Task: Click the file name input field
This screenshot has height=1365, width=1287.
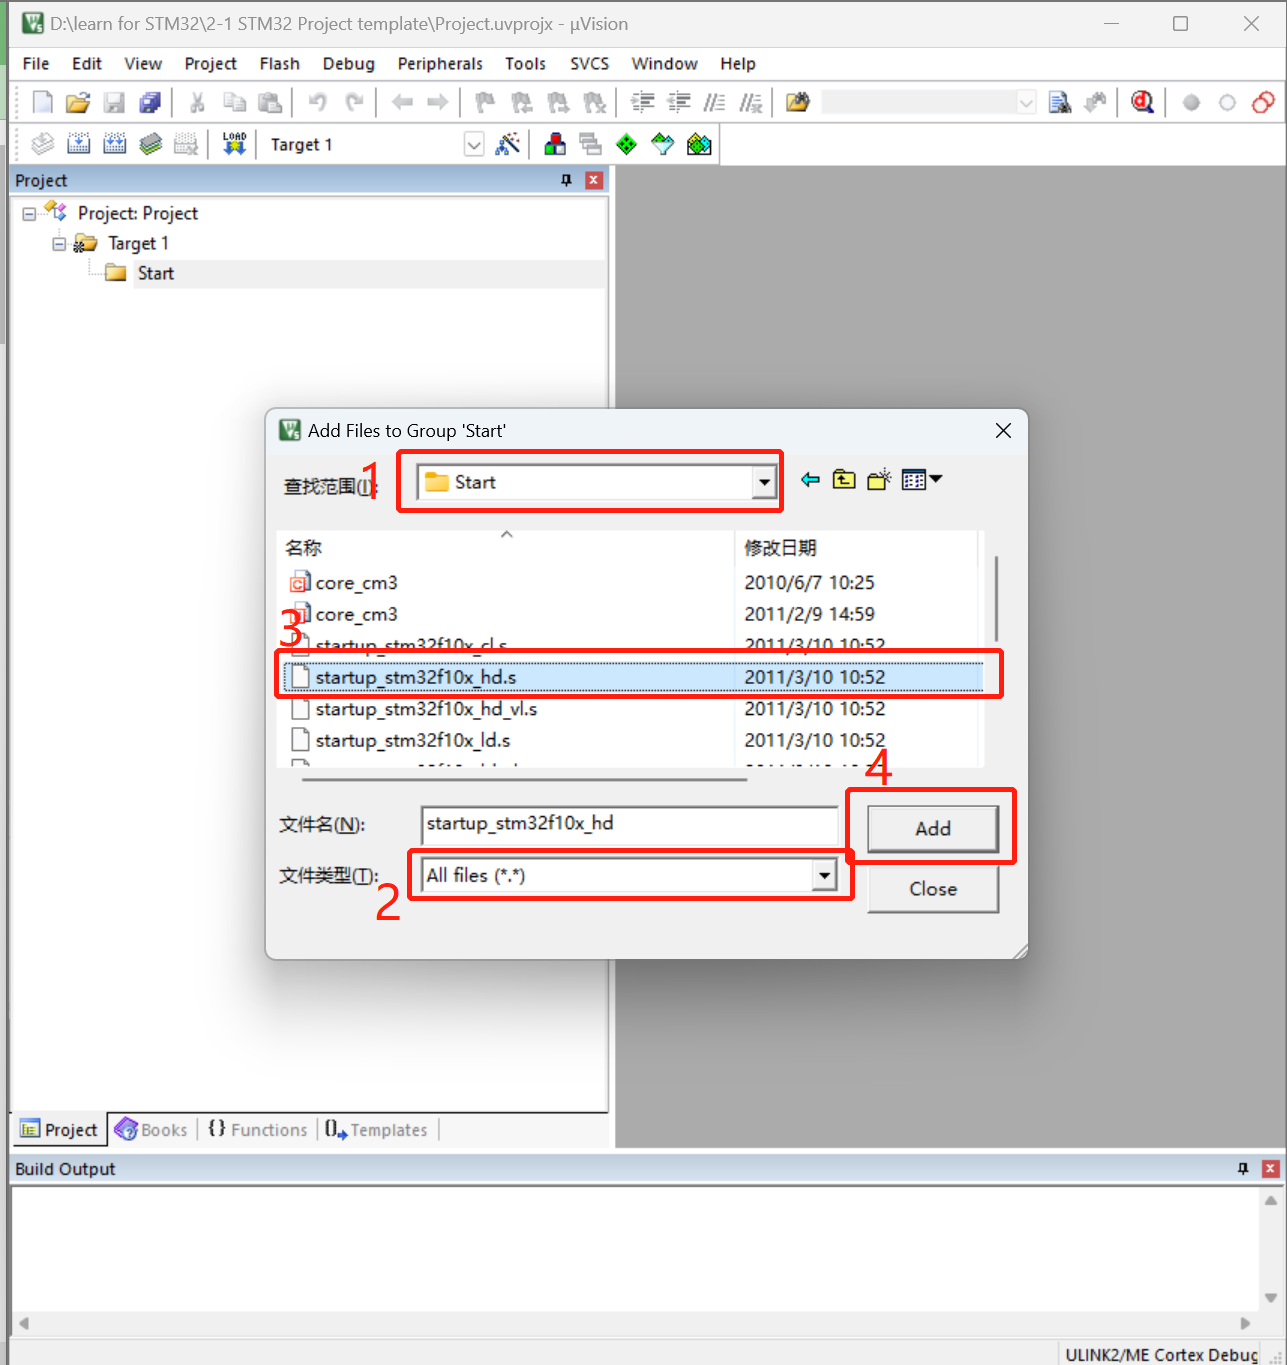Action: coord(629,824)
